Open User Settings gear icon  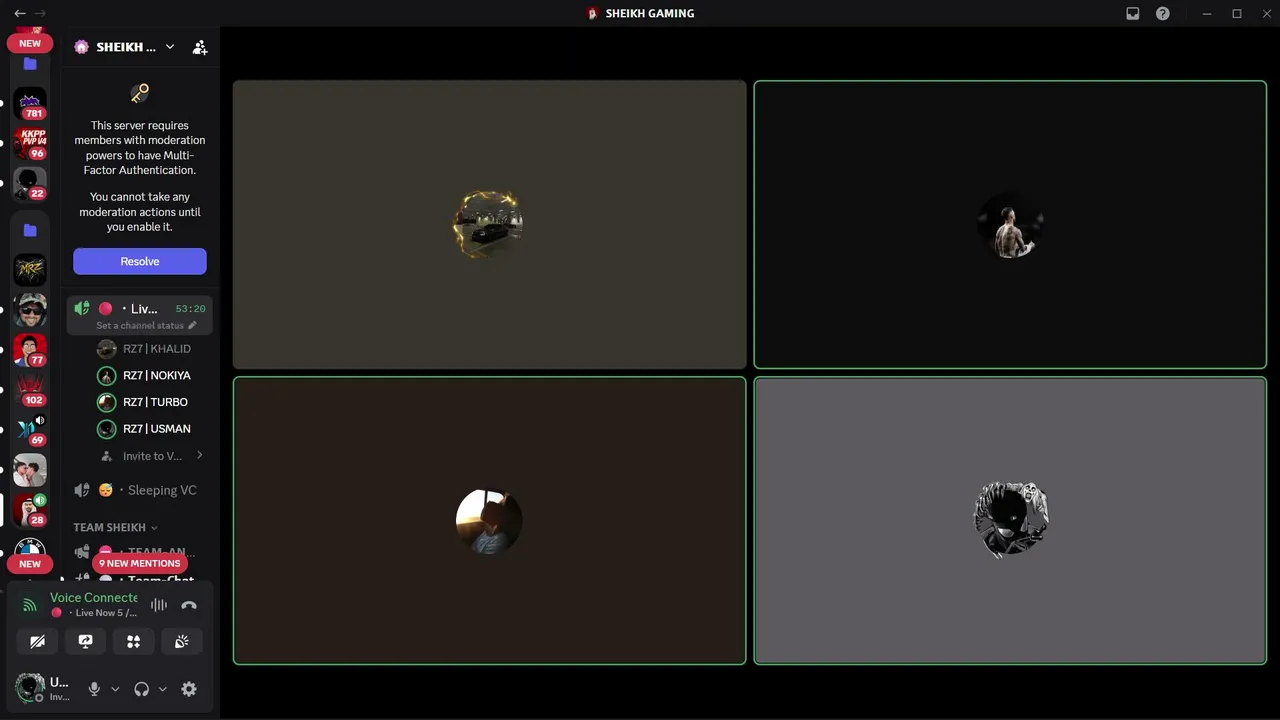(189, 689)
